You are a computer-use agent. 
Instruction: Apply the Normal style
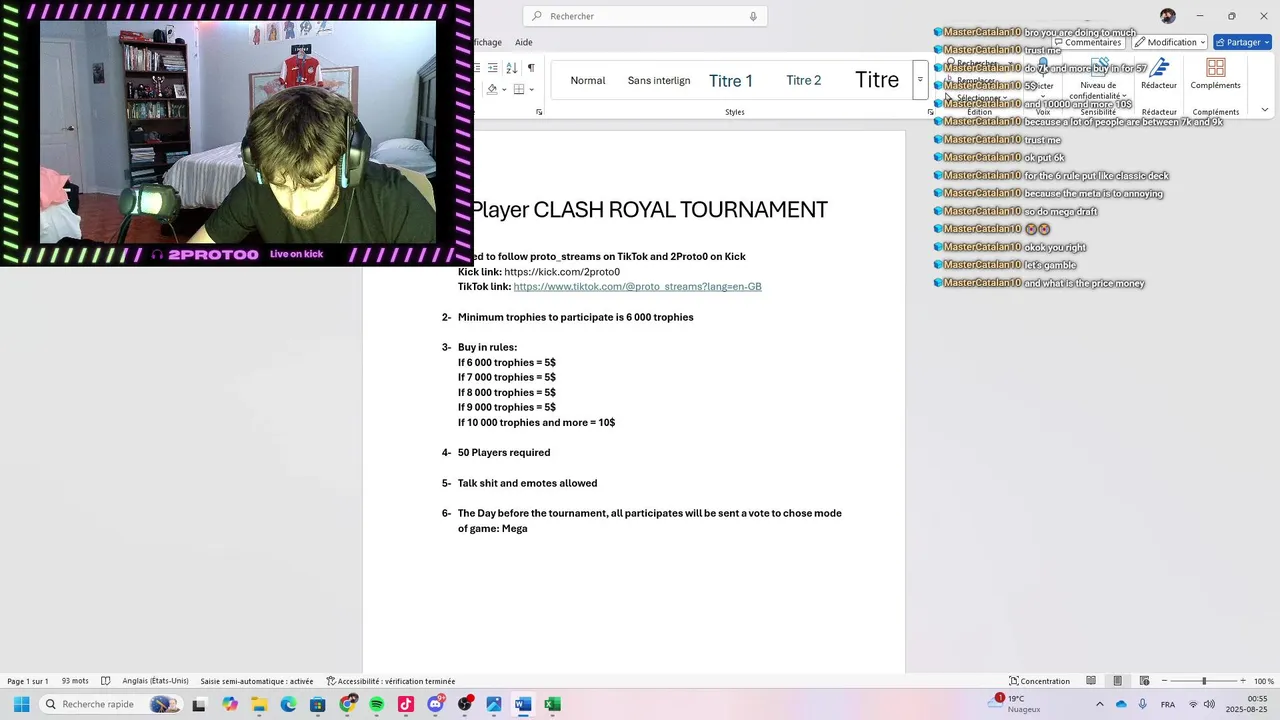pos(588,80)
